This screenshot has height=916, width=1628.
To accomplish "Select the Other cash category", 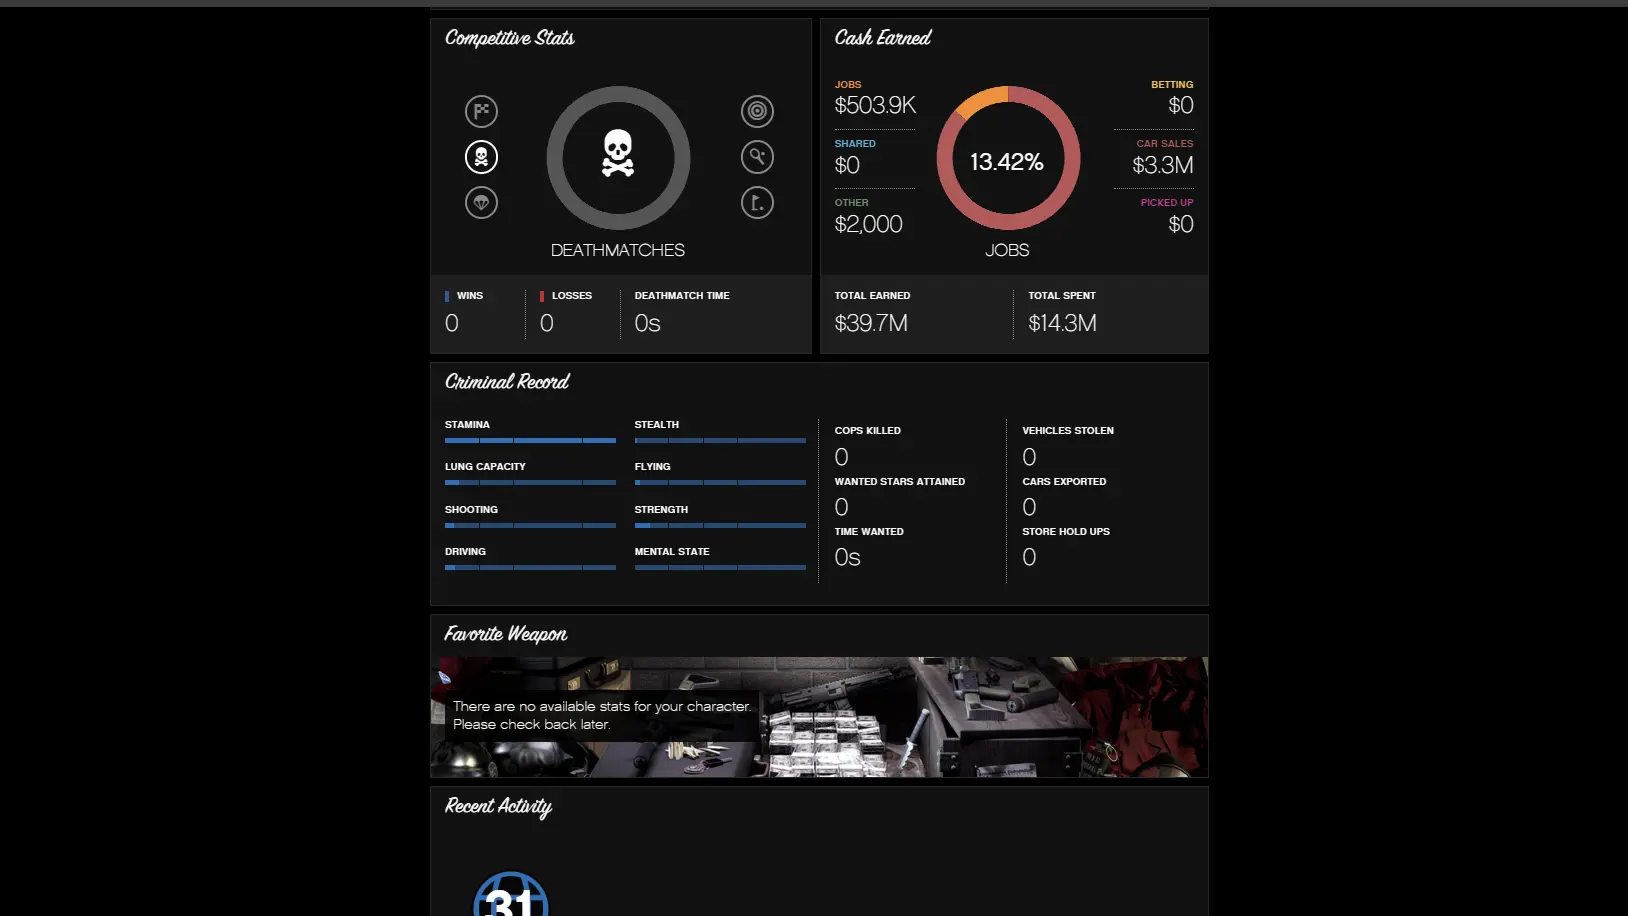I will (868, 216).
